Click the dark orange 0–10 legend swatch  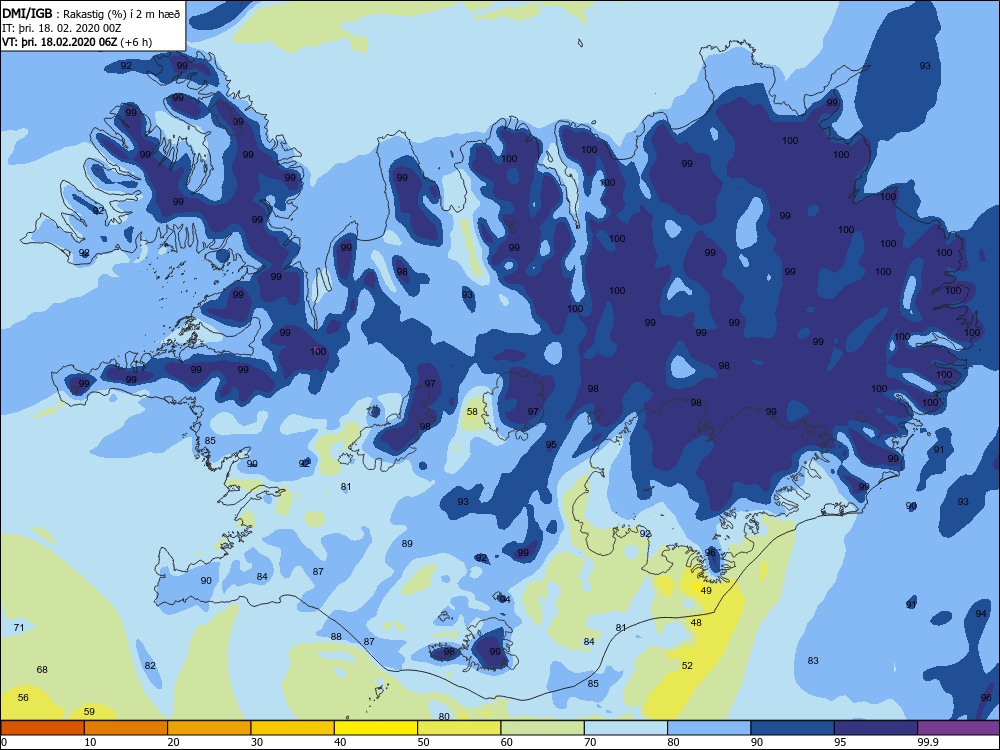(42, 728)
